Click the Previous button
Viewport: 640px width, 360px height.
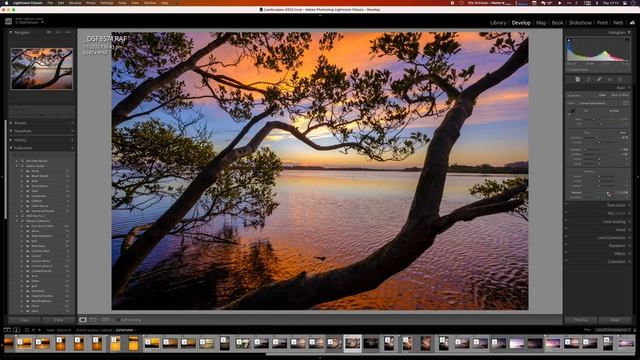581,320
